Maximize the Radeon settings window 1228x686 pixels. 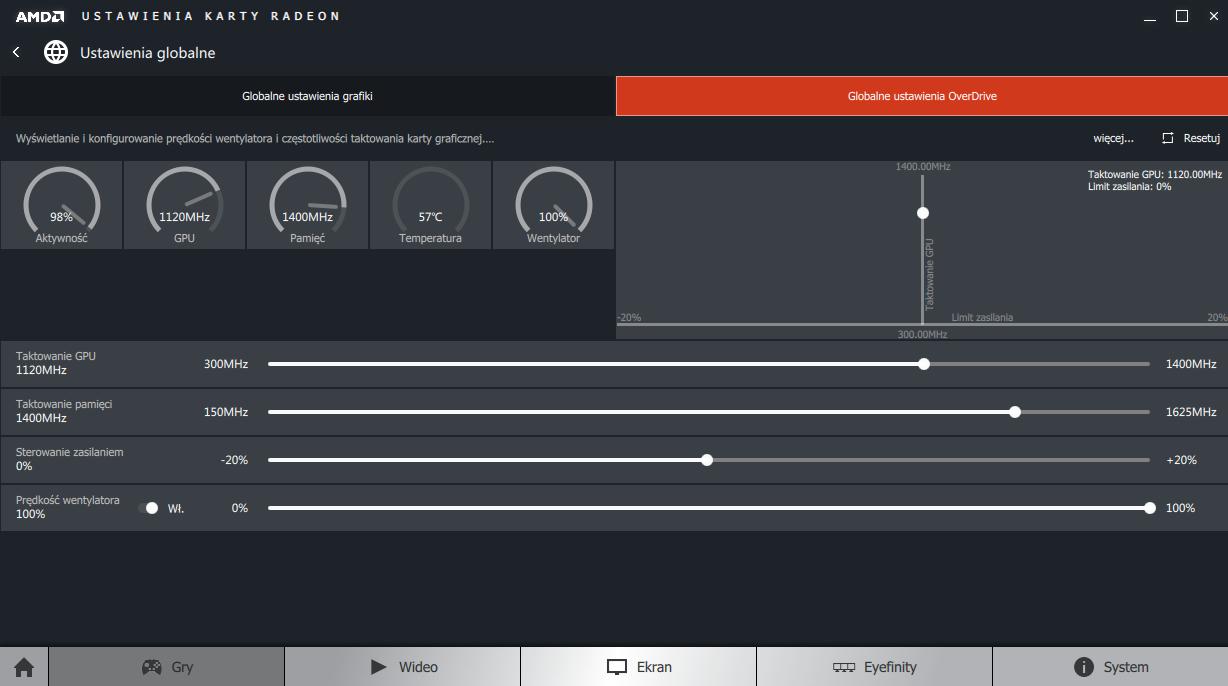pyautogui.click(x=1182, y=16)
